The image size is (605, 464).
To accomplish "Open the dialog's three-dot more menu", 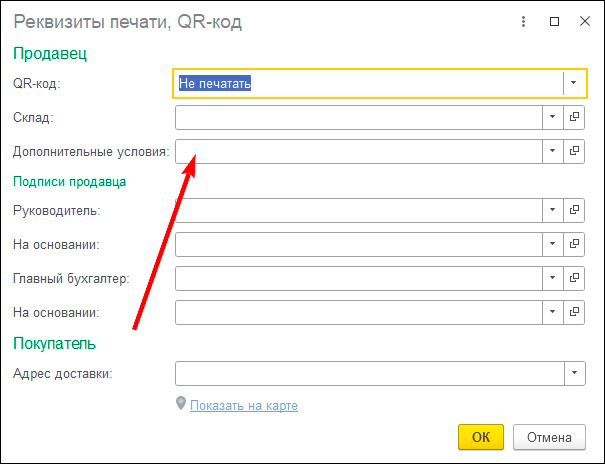I will pos(523,21).
